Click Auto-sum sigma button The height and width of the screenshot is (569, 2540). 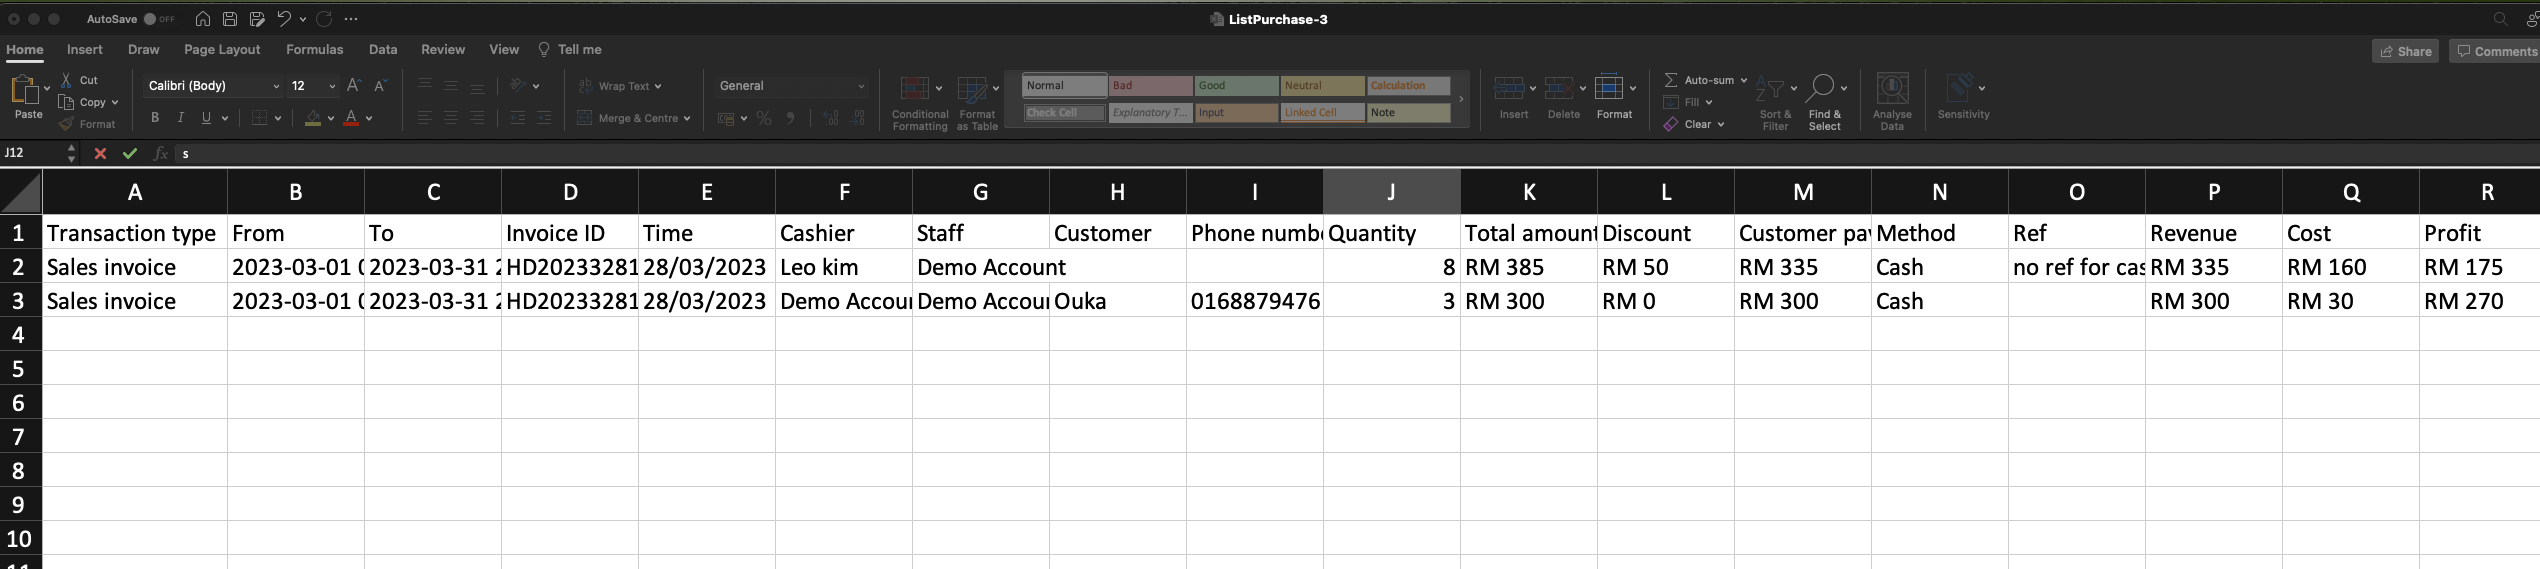coord(1671,80)
